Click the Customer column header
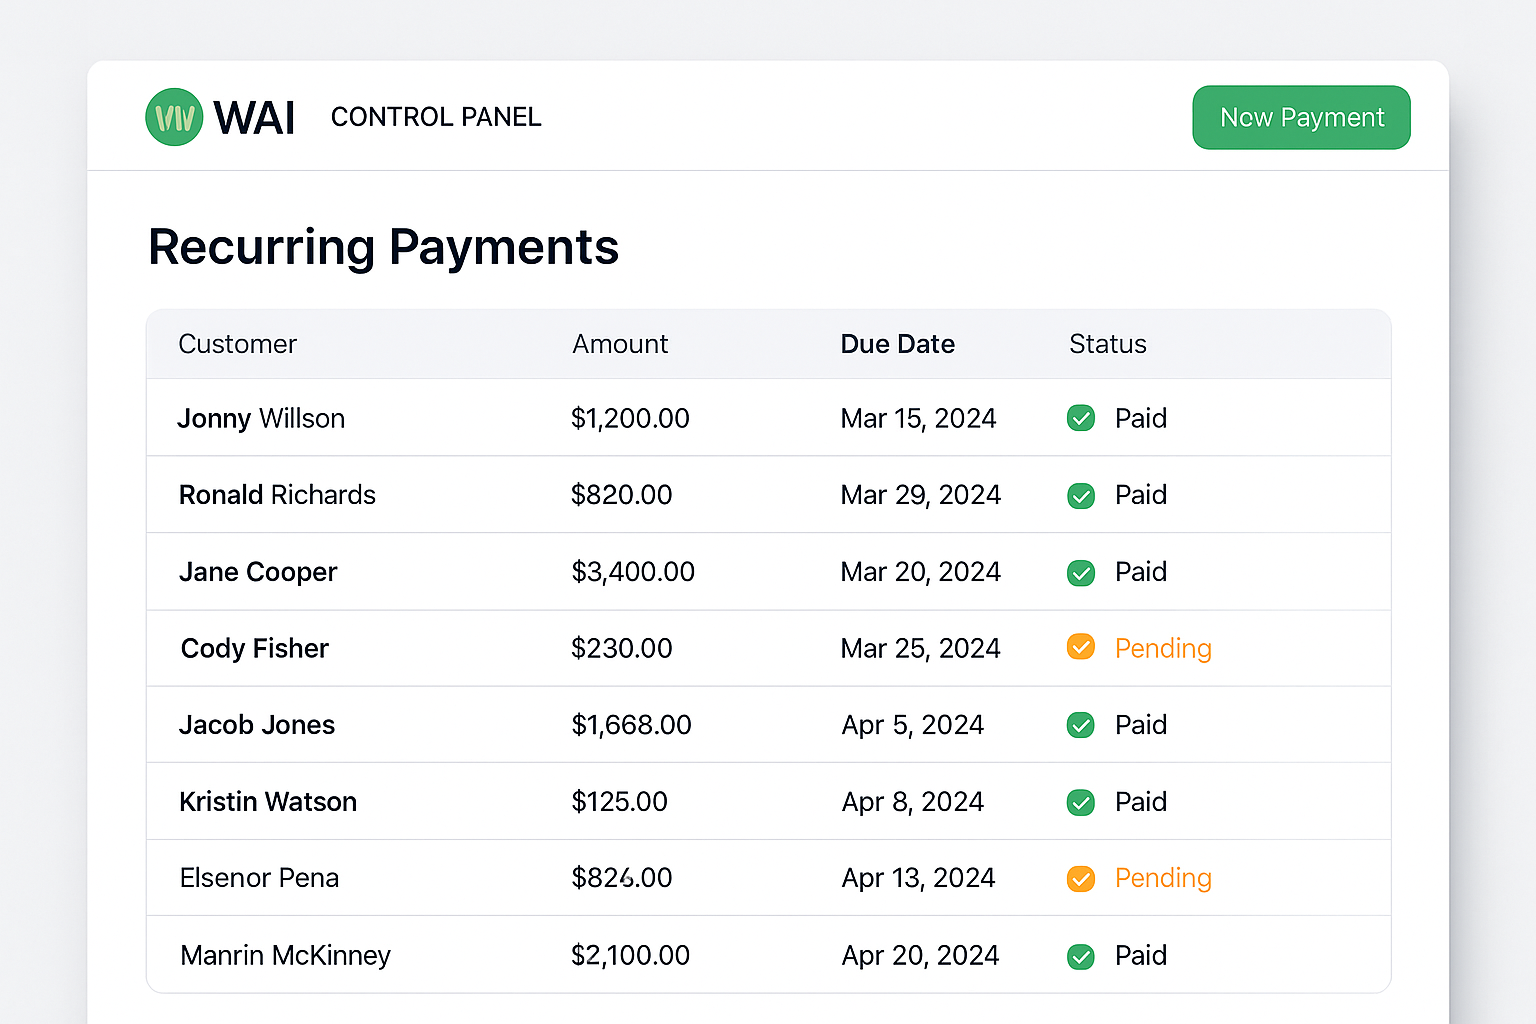1536x1024 pixels. click(x=237, y=343)
